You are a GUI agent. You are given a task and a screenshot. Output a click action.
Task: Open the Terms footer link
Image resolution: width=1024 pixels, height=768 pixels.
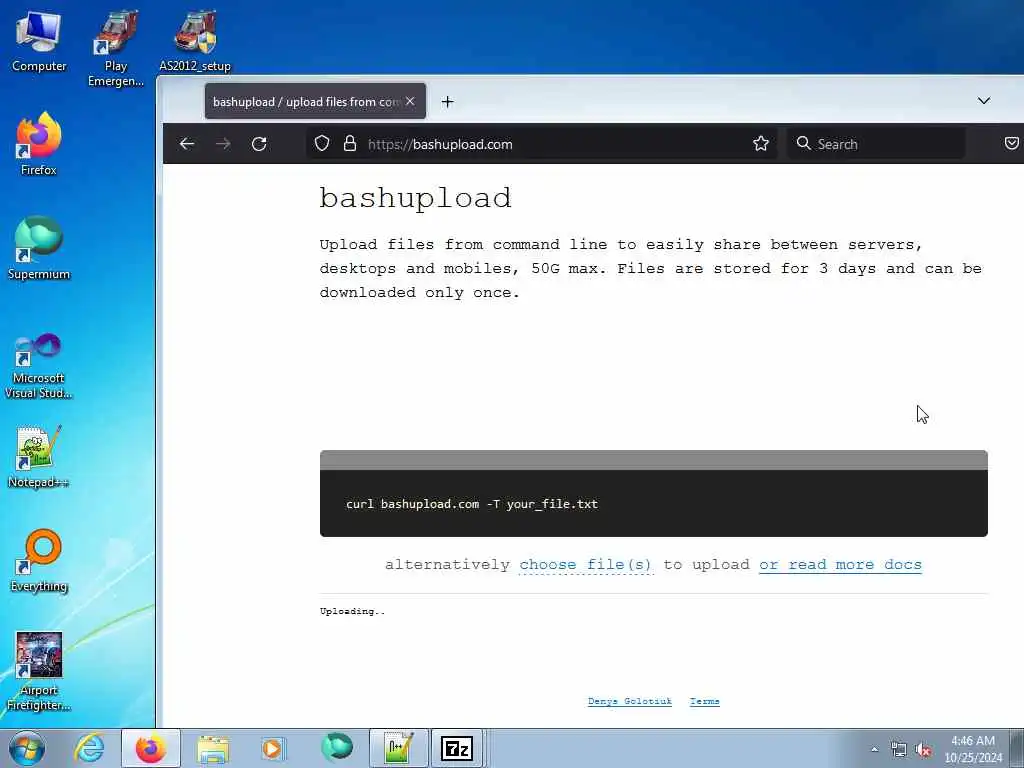click(x=705, y=701)
